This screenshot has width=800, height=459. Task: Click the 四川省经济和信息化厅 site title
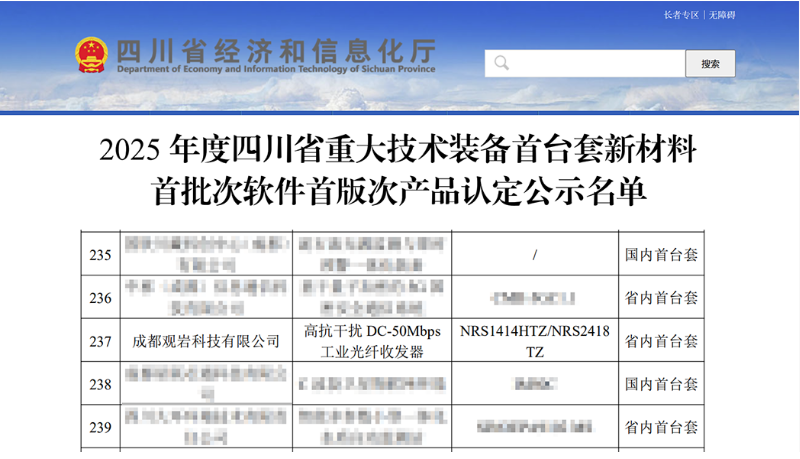tap(276, 50)
